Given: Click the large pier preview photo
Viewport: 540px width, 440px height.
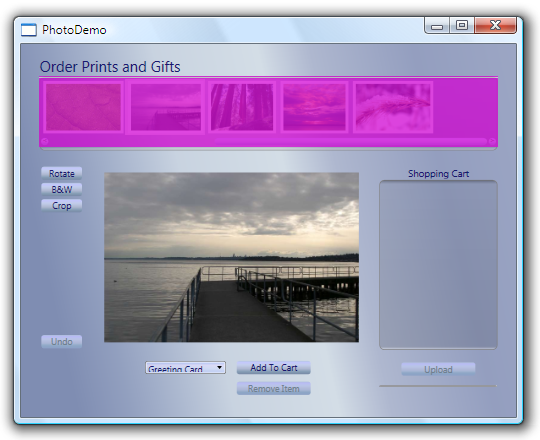Looking at the screenshot, I should point(231,257).
